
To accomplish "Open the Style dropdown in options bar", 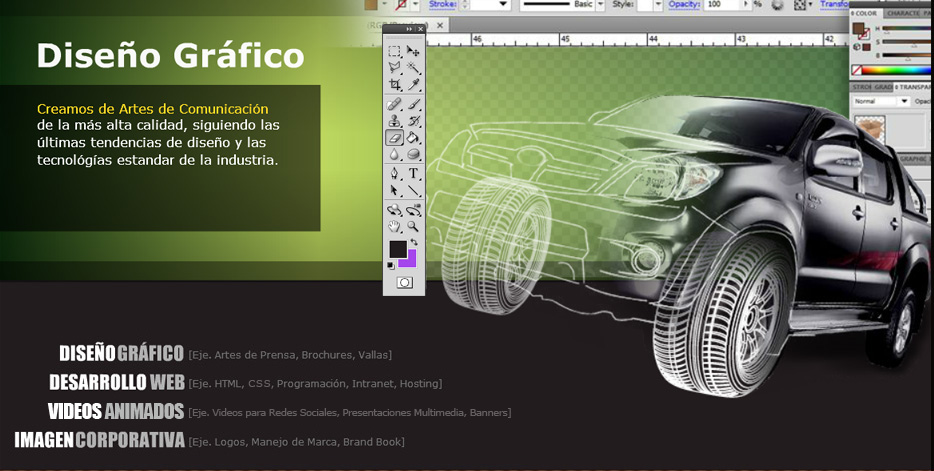I will (x=657, y=5).
